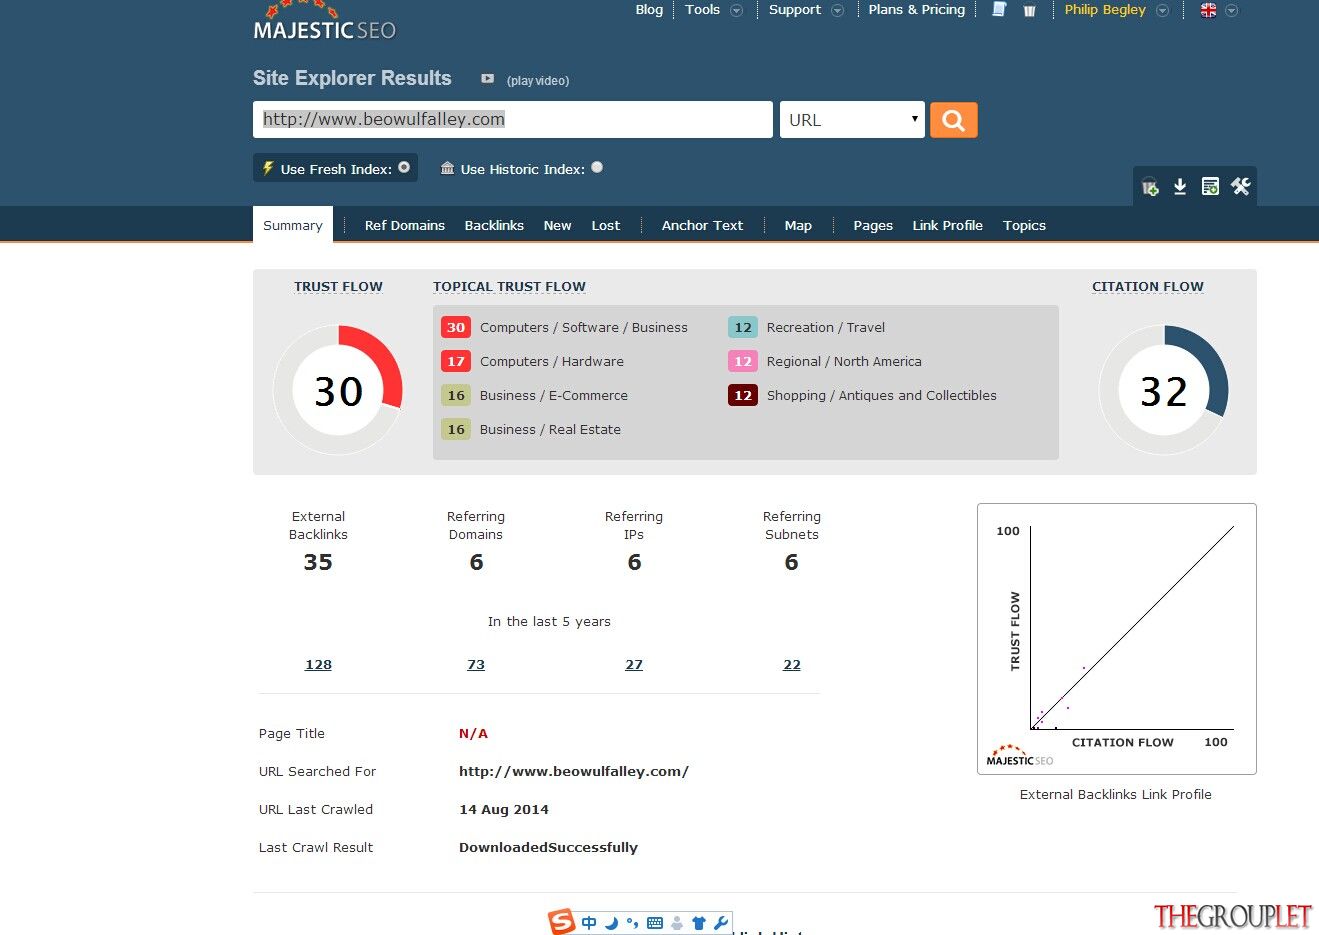The image size is (1319, 935).
Task: Click the moon icon in Sogou bar
Action: click(611, 923)
